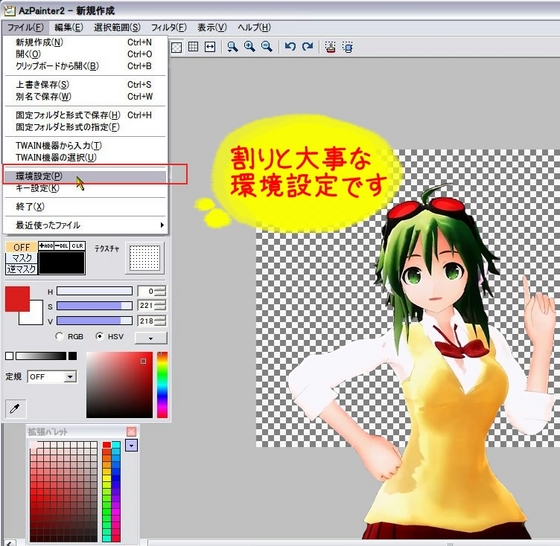Click the redo arrow icon
The height and width of the screenshot is (546, 560).
307,47
